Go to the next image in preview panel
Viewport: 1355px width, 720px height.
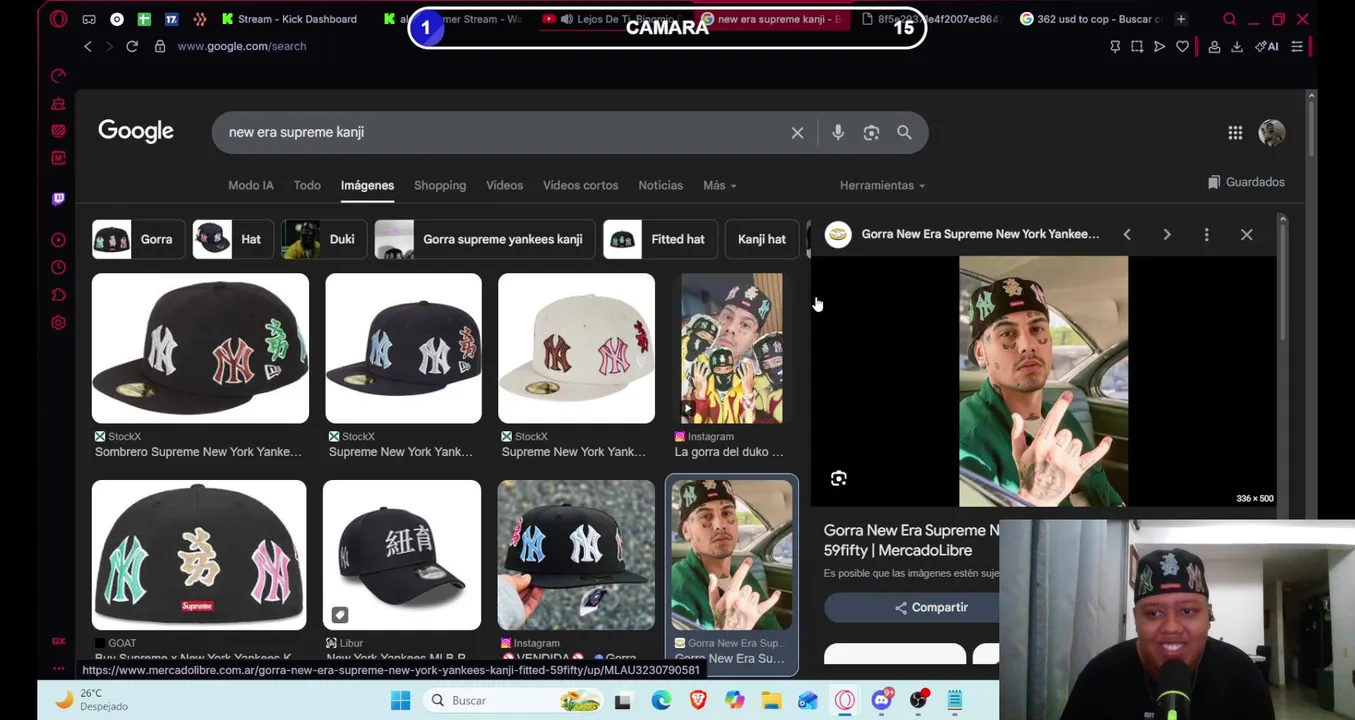[1167, 234]
